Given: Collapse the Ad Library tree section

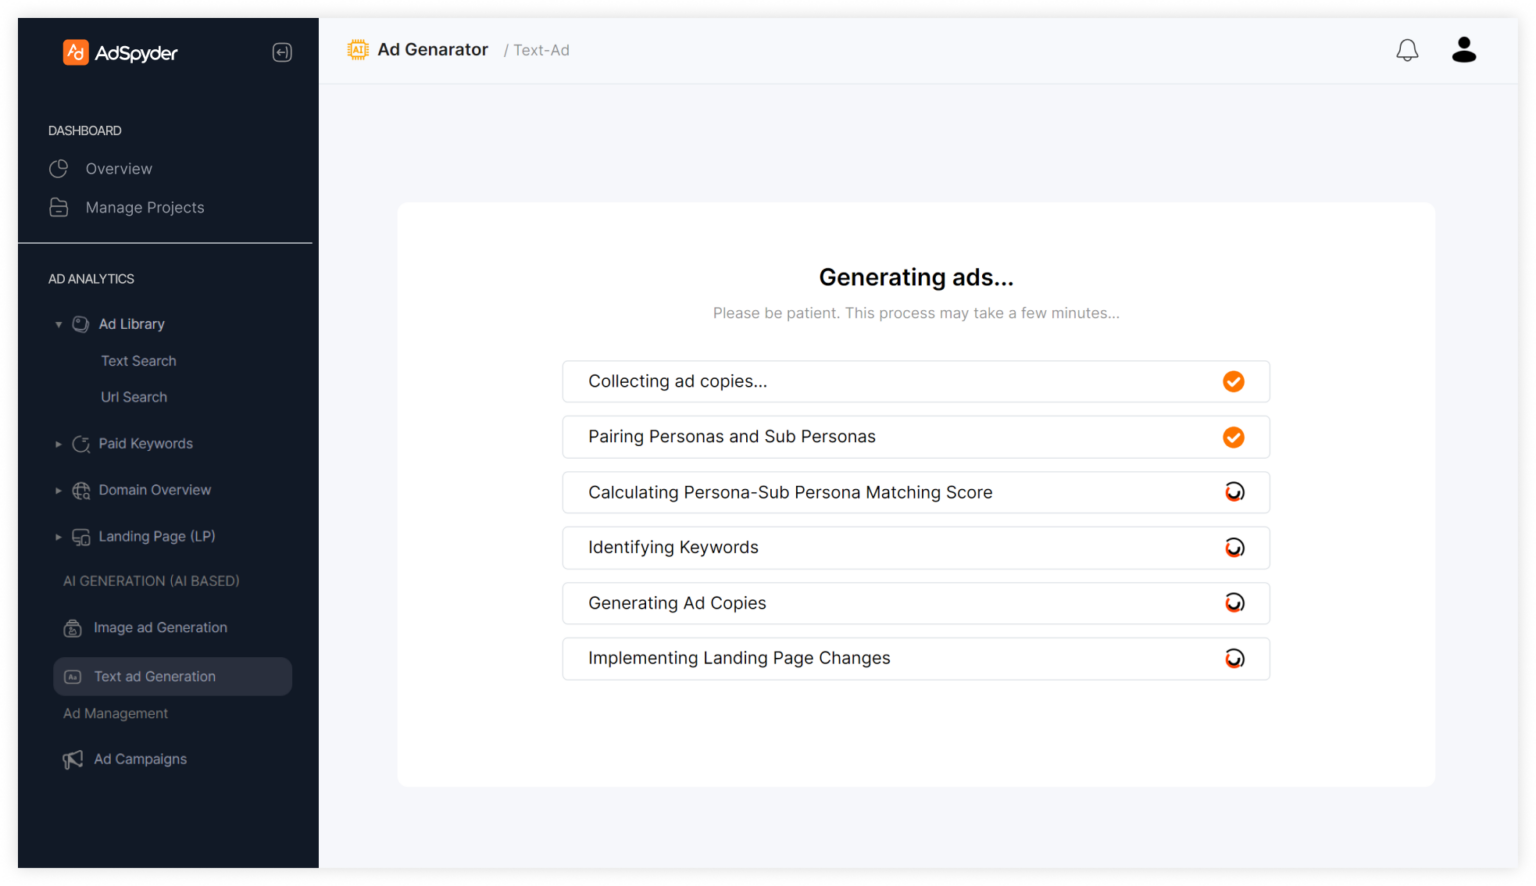Looking at the screenshot, I should 58,324.
